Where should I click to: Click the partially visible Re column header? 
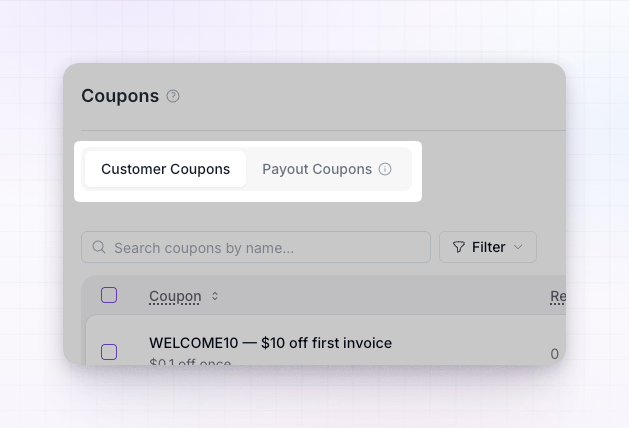(558, 296)
